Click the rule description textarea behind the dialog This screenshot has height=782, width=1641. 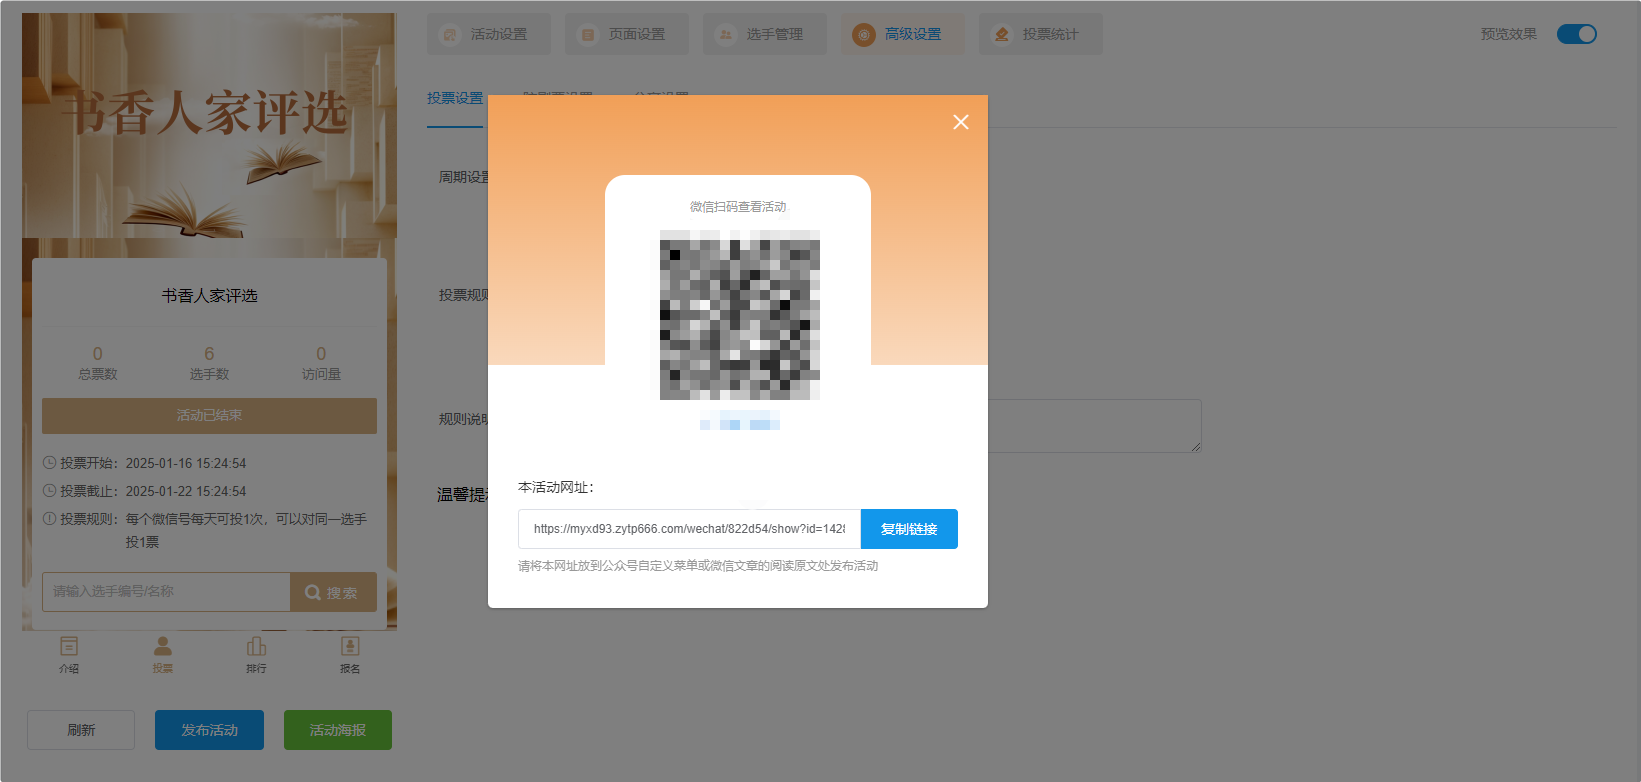(x=1095, y=426)
